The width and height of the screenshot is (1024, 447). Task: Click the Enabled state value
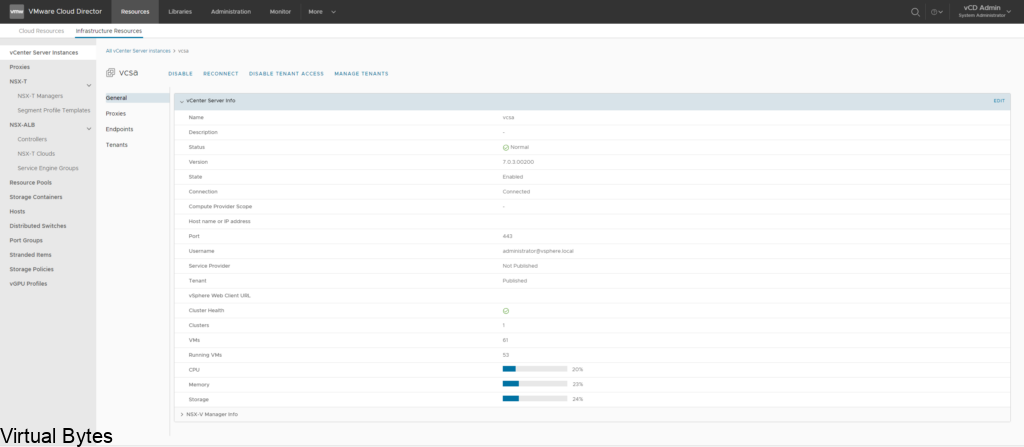point(513,176)
